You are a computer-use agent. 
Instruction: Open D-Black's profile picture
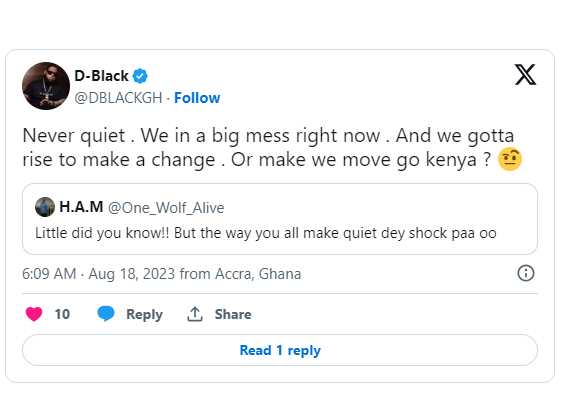46,86
